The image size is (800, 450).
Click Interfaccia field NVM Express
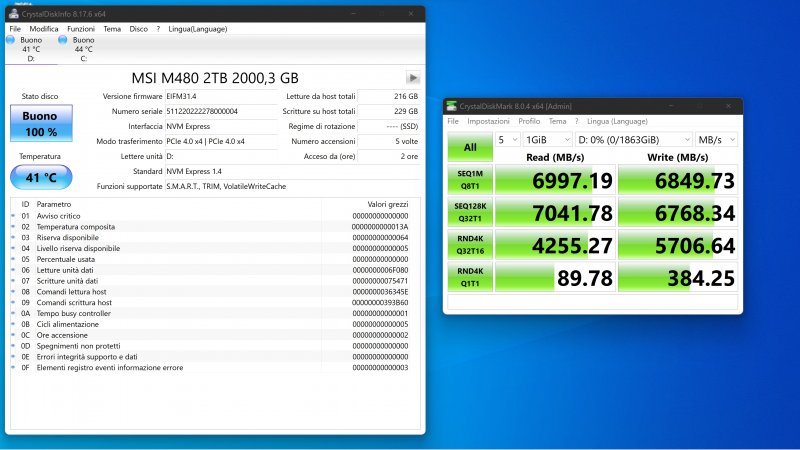221,126
